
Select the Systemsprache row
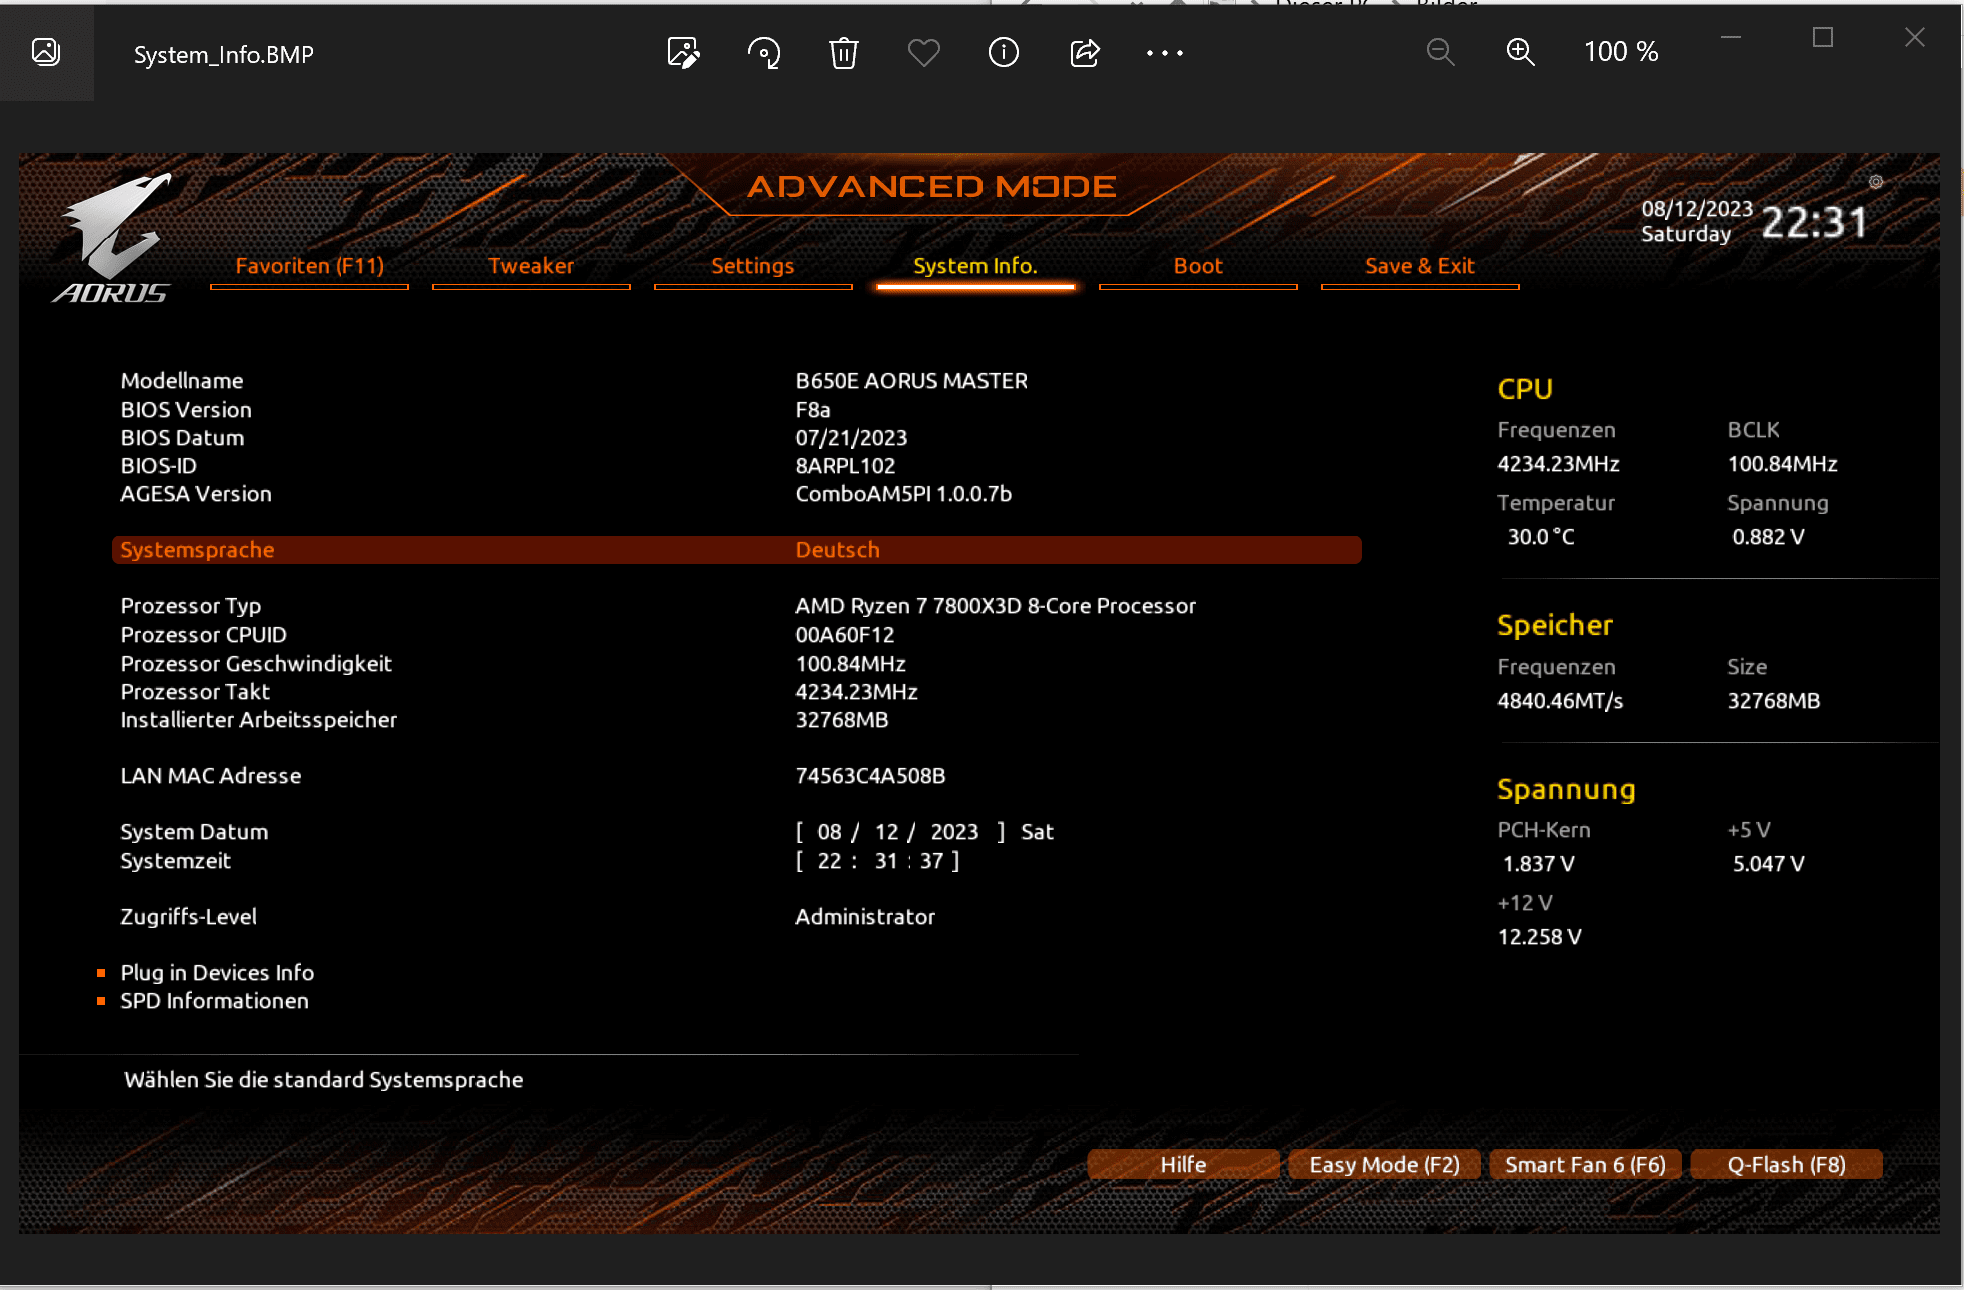coord(737,550)
